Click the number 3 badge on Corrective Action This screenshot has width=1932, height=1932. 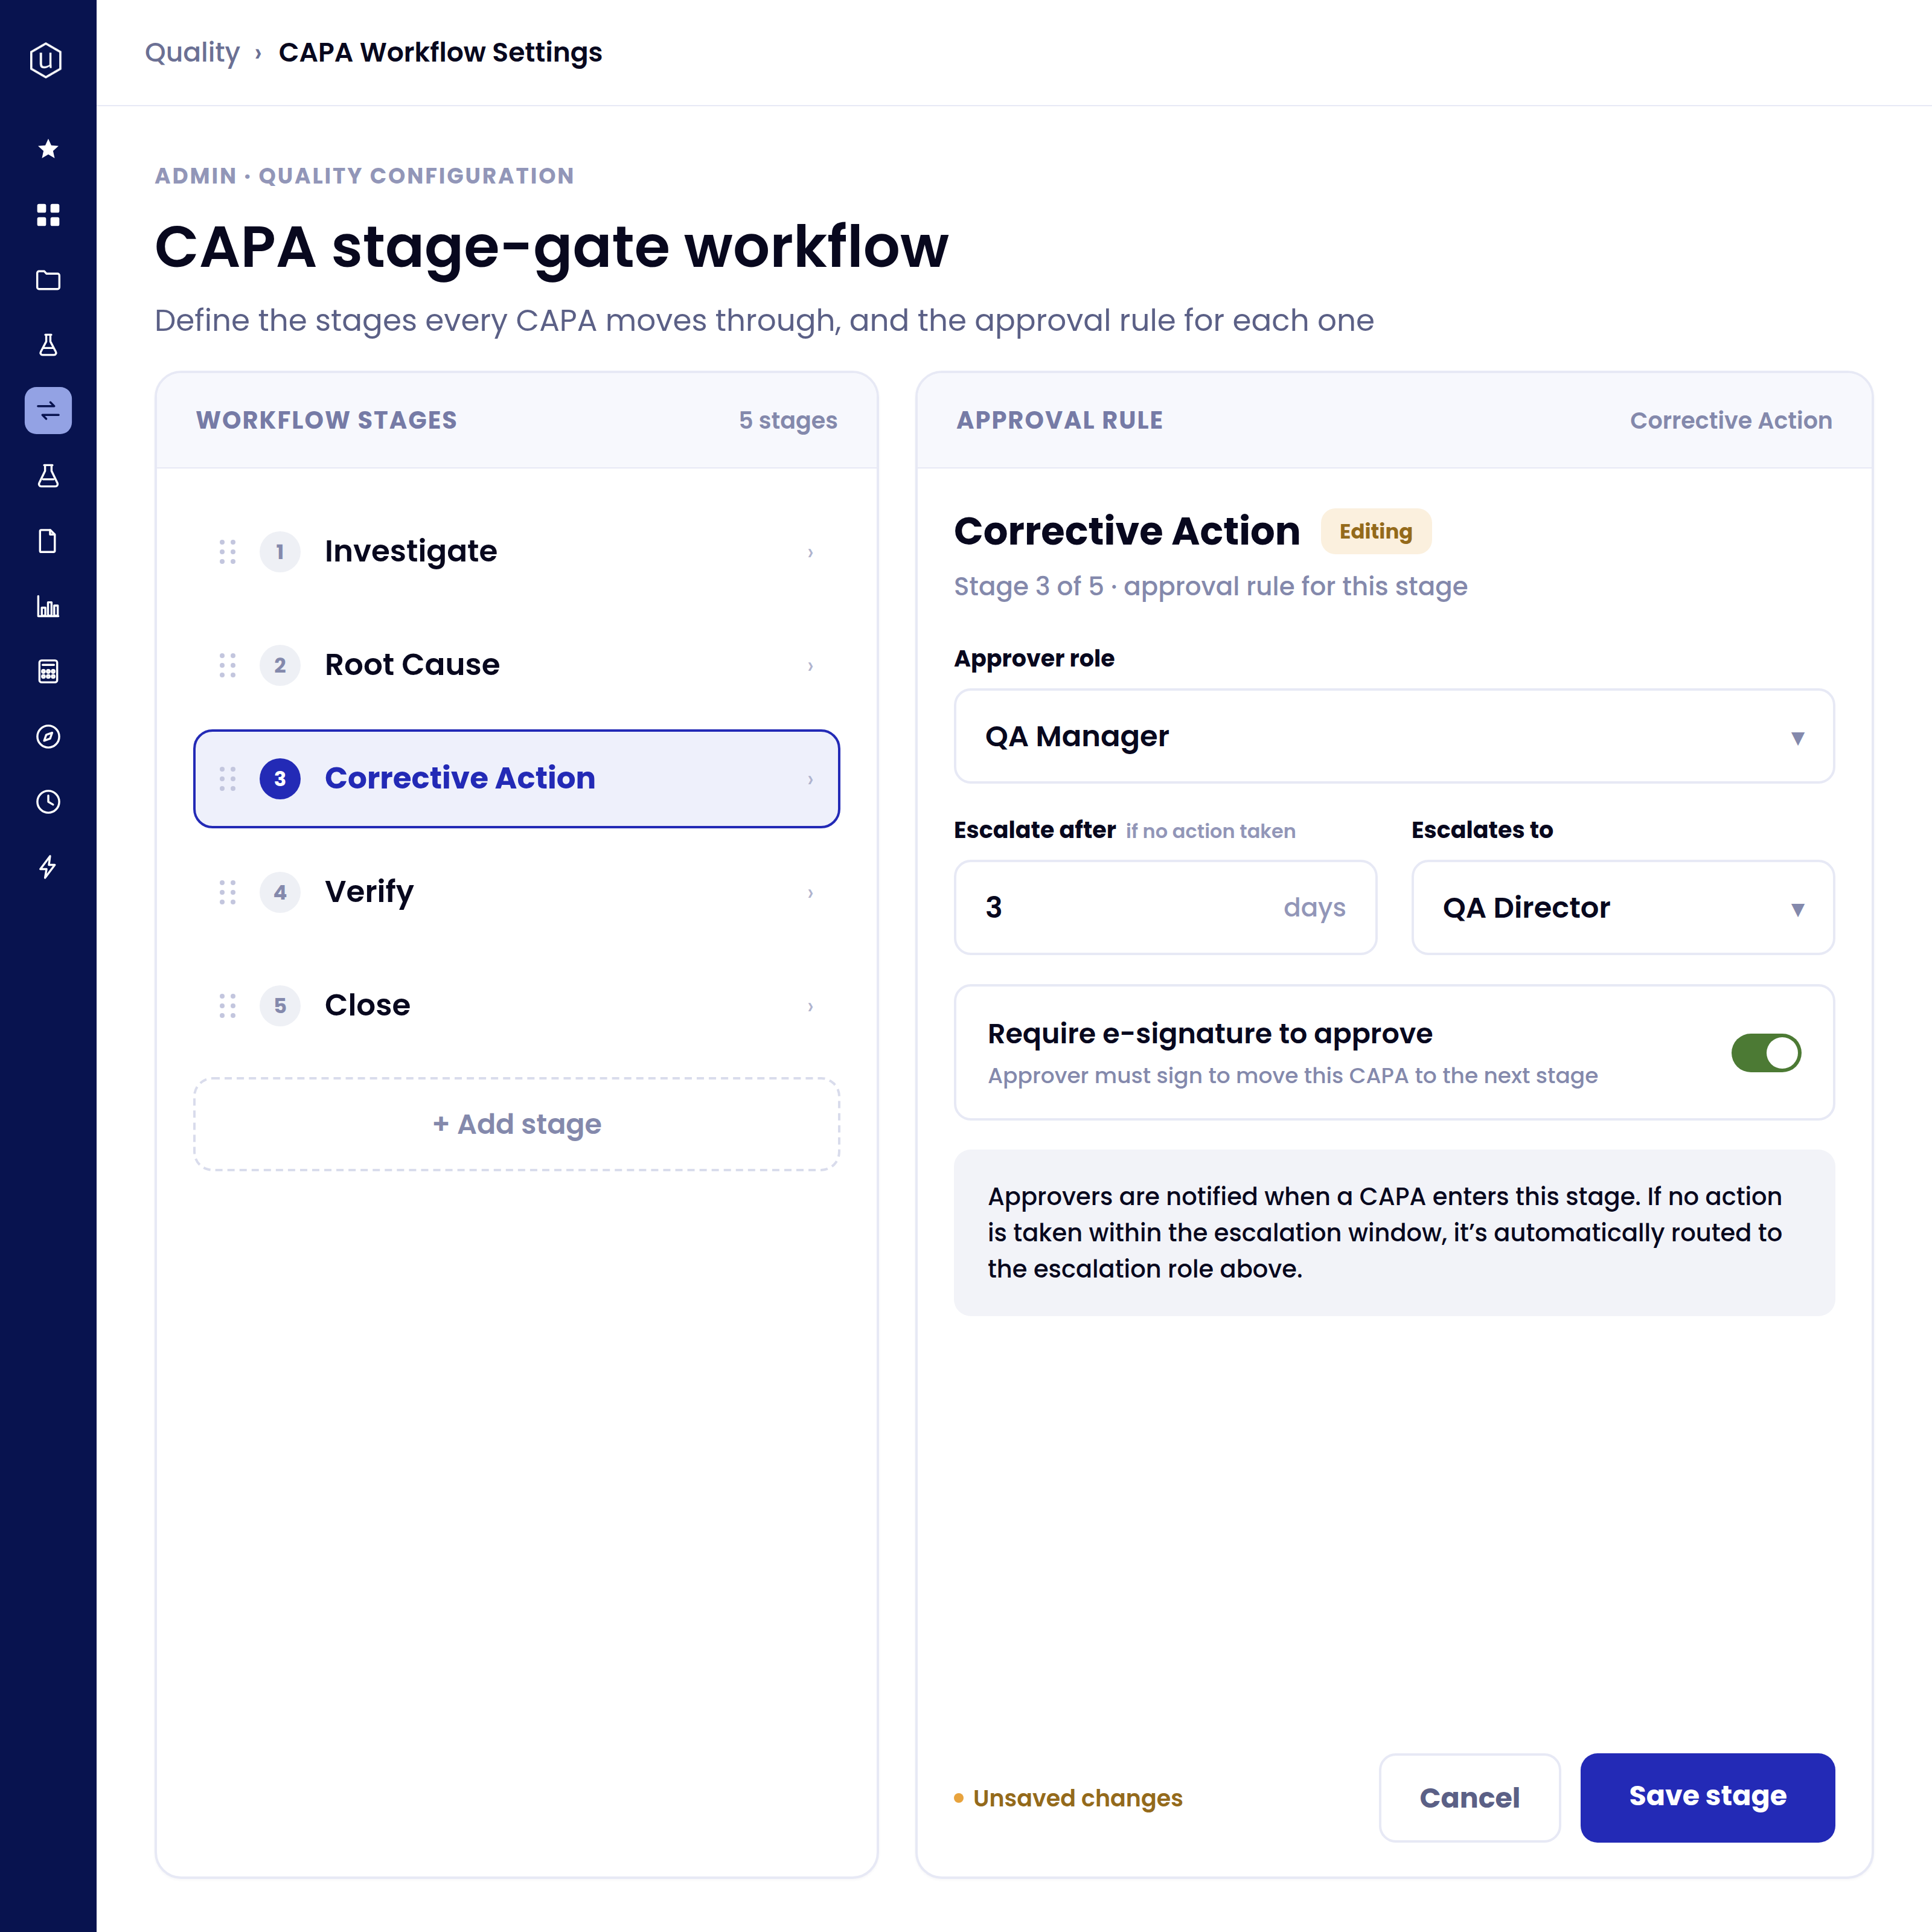(280, 778)
